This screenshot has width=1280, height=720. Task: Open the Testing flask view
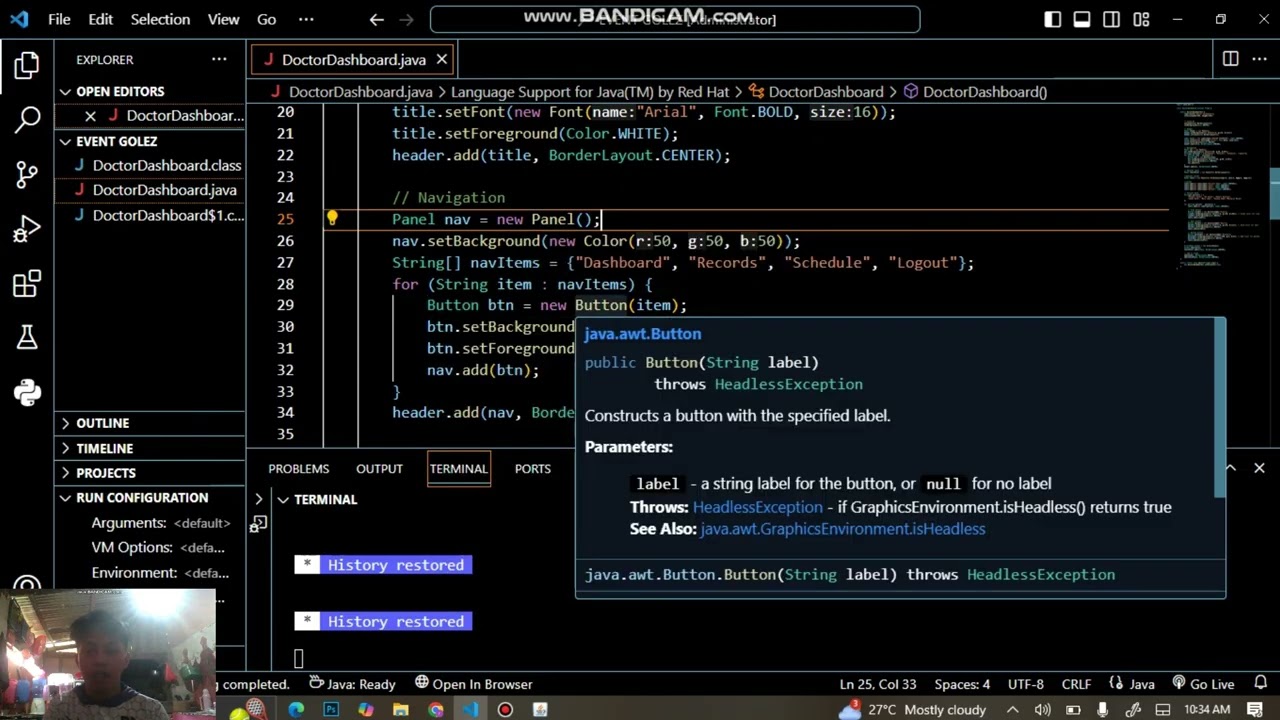pos(27,338)
